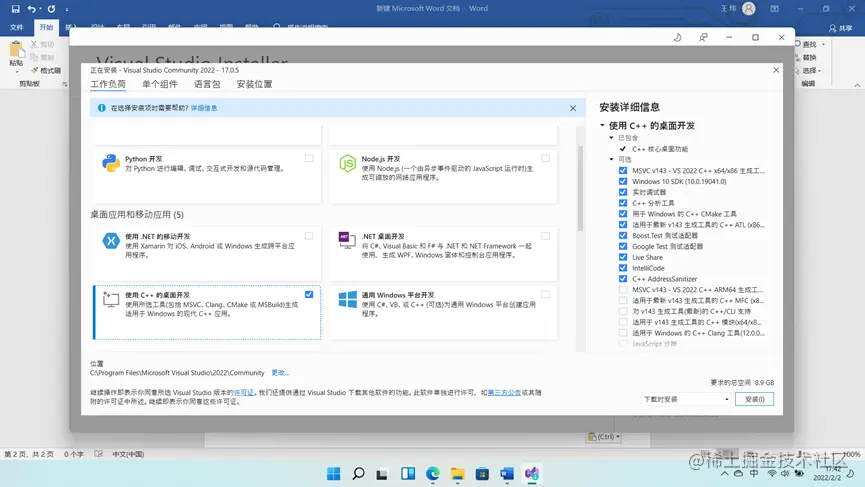The height and width of the screenshot is (487, 865).
Task: Check the Python 开发 workload checkbox
Action: (x=309, y=158)
